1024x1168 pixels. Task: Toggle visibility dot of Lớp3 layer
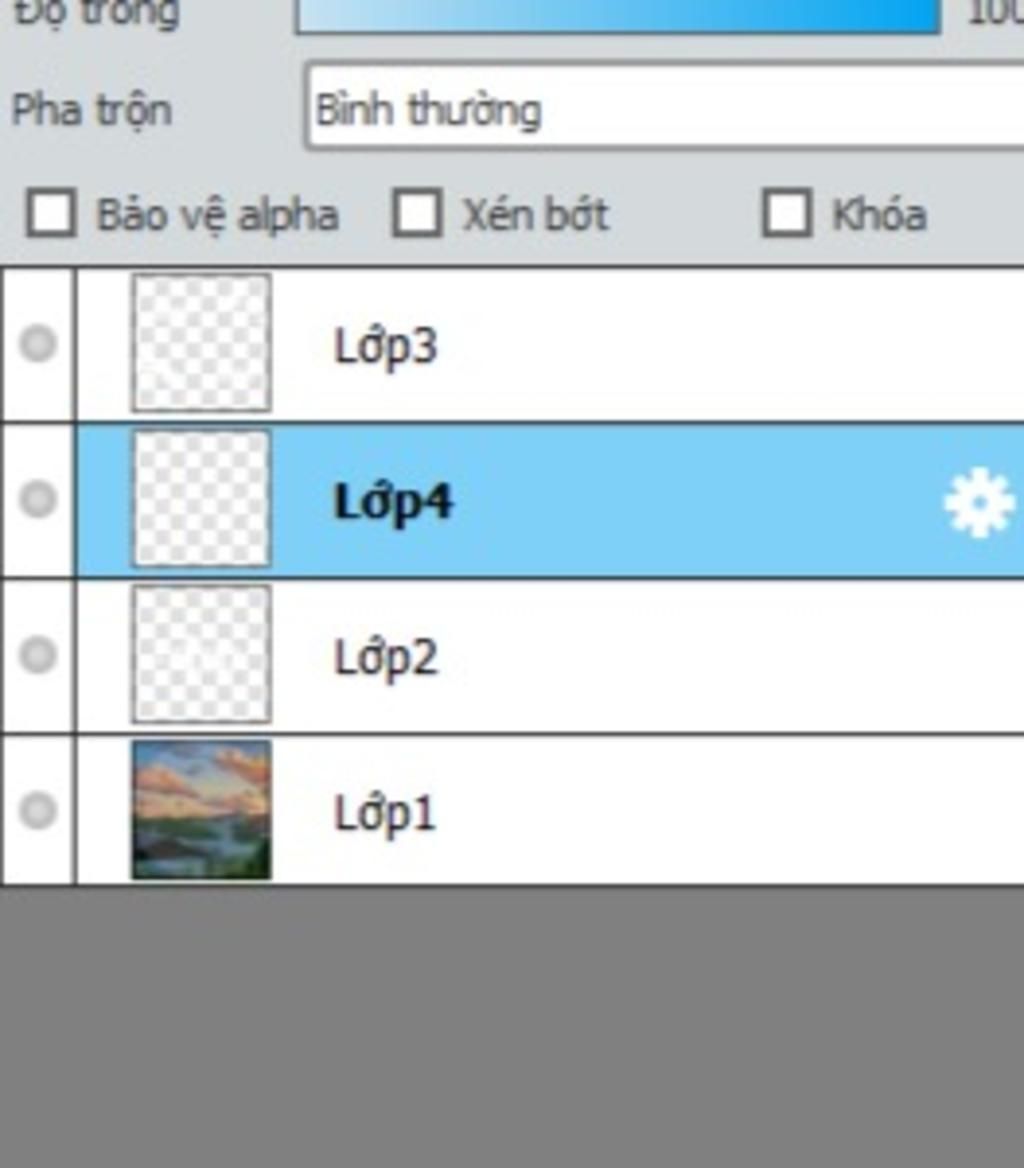point(38,343)
